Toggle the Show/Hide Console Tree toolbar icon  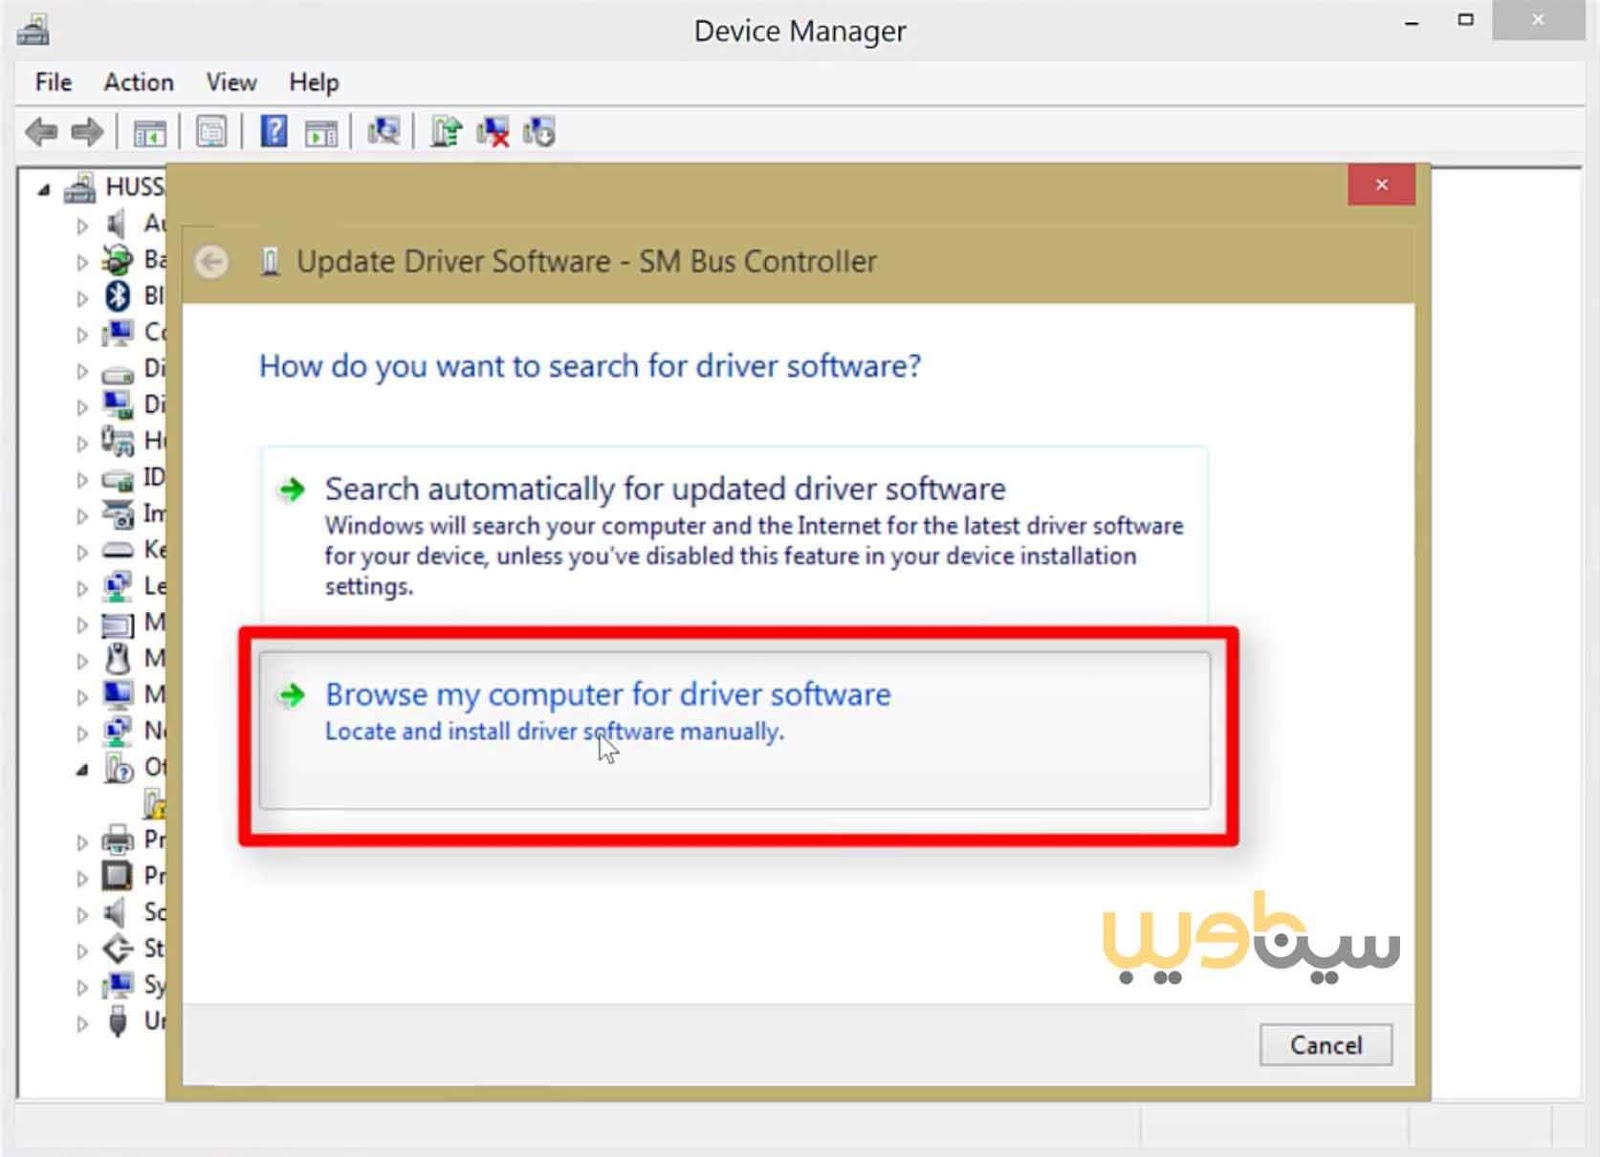tap(148, 131)
